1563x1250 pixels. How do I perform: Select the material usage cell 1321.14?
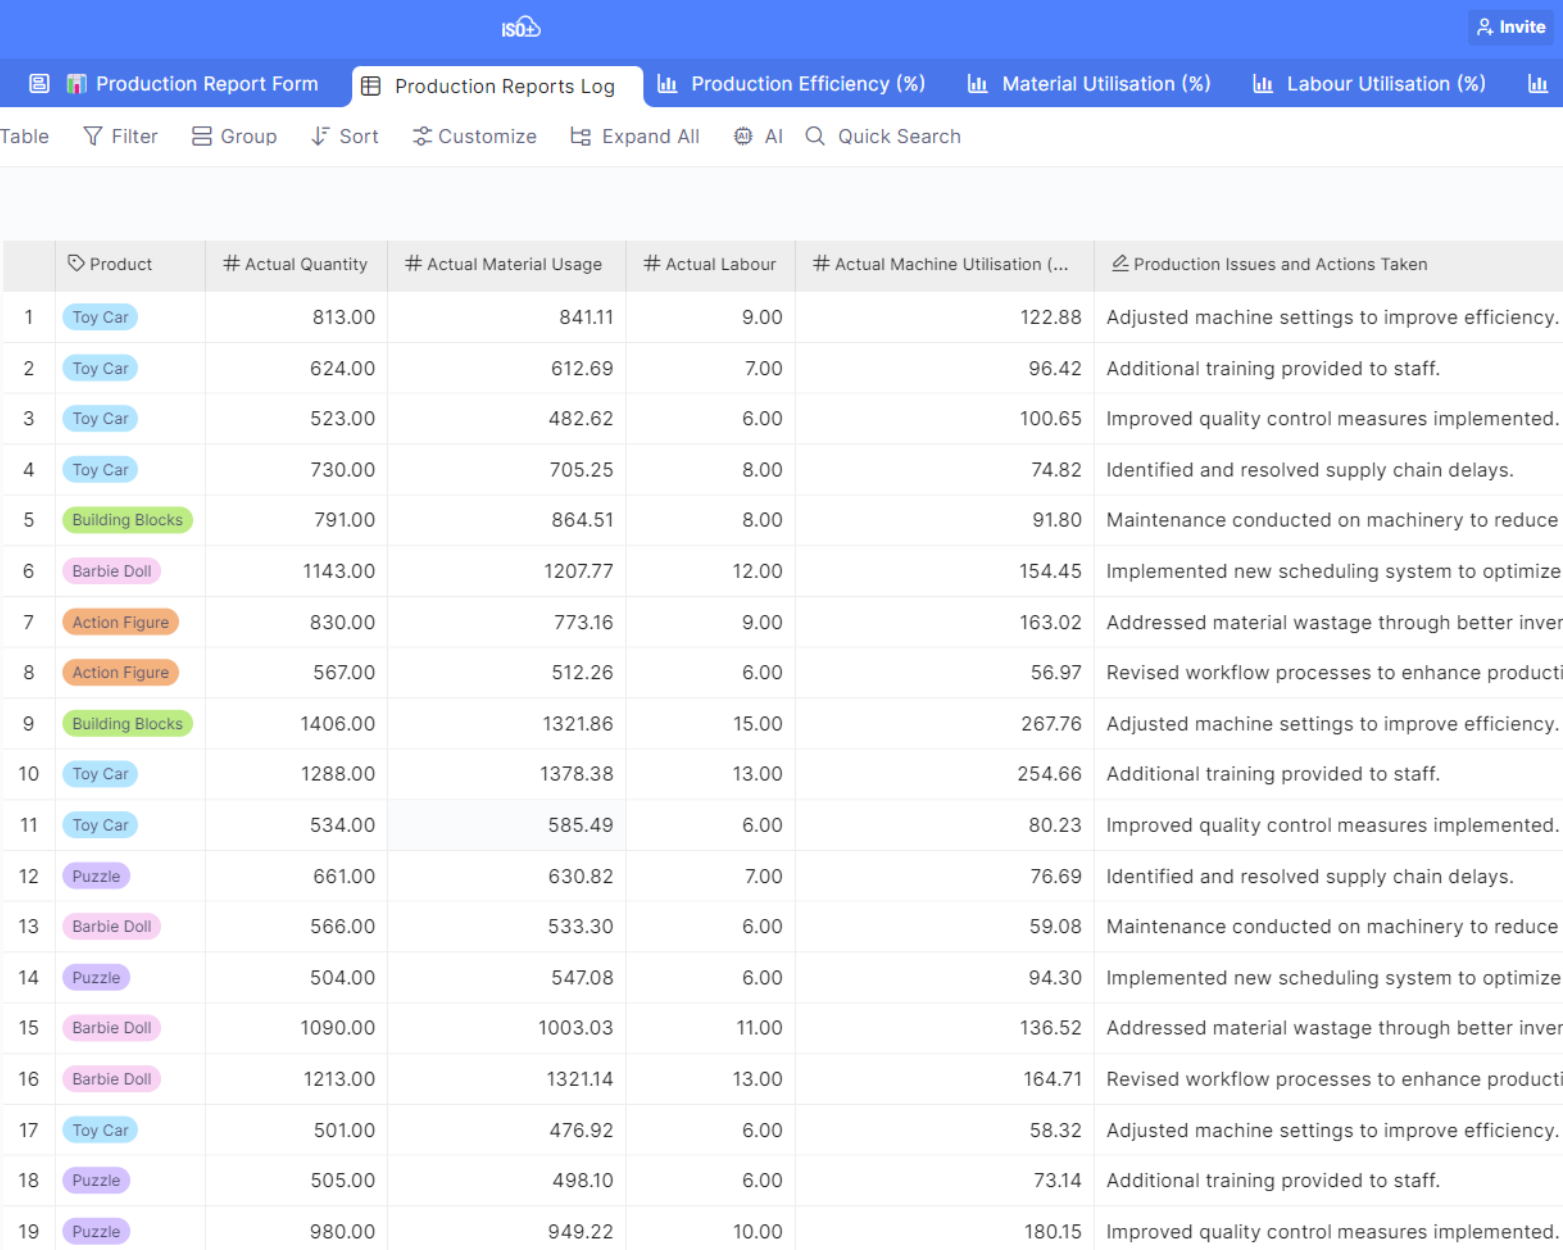click(x=506, y=1079)
